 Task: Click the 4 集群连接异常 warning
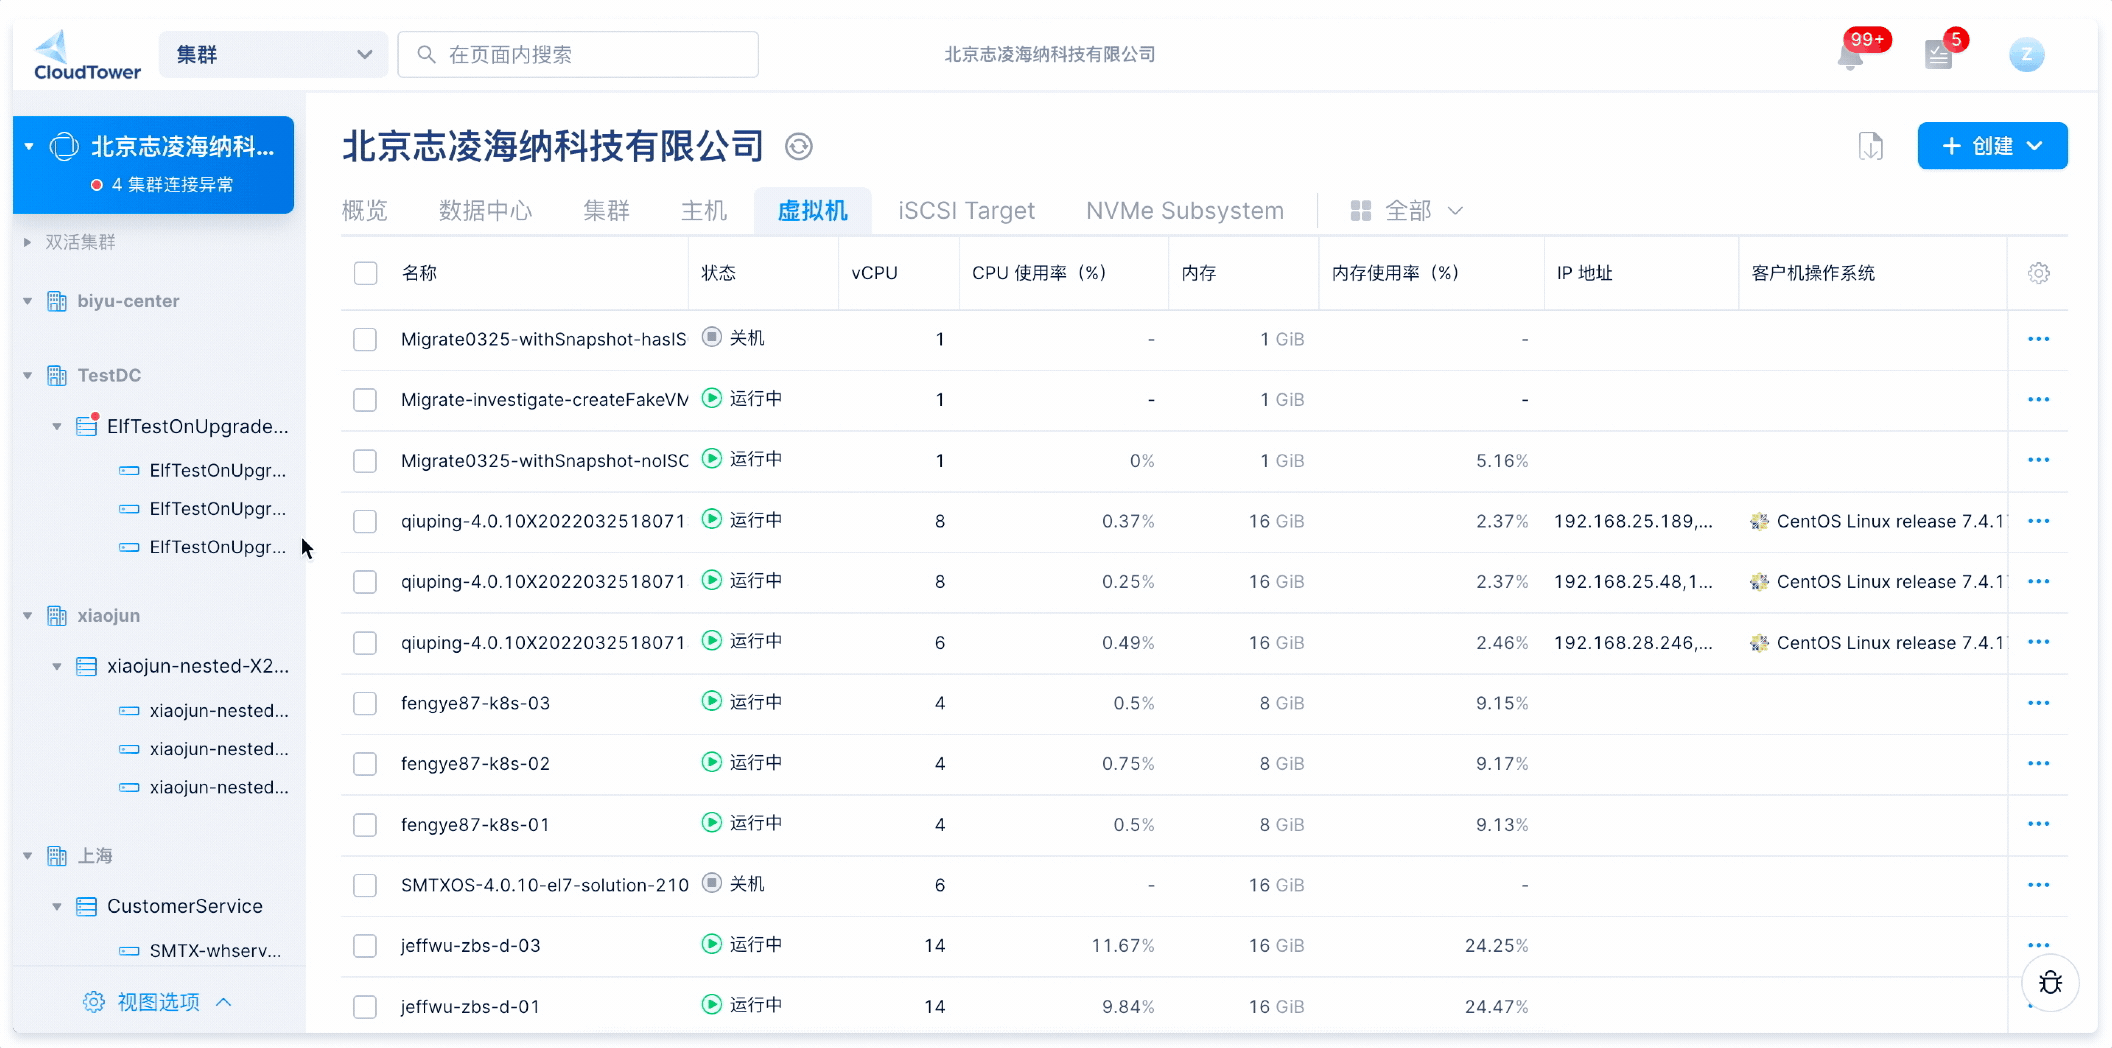pyautogui.click(x=162, y=185)
